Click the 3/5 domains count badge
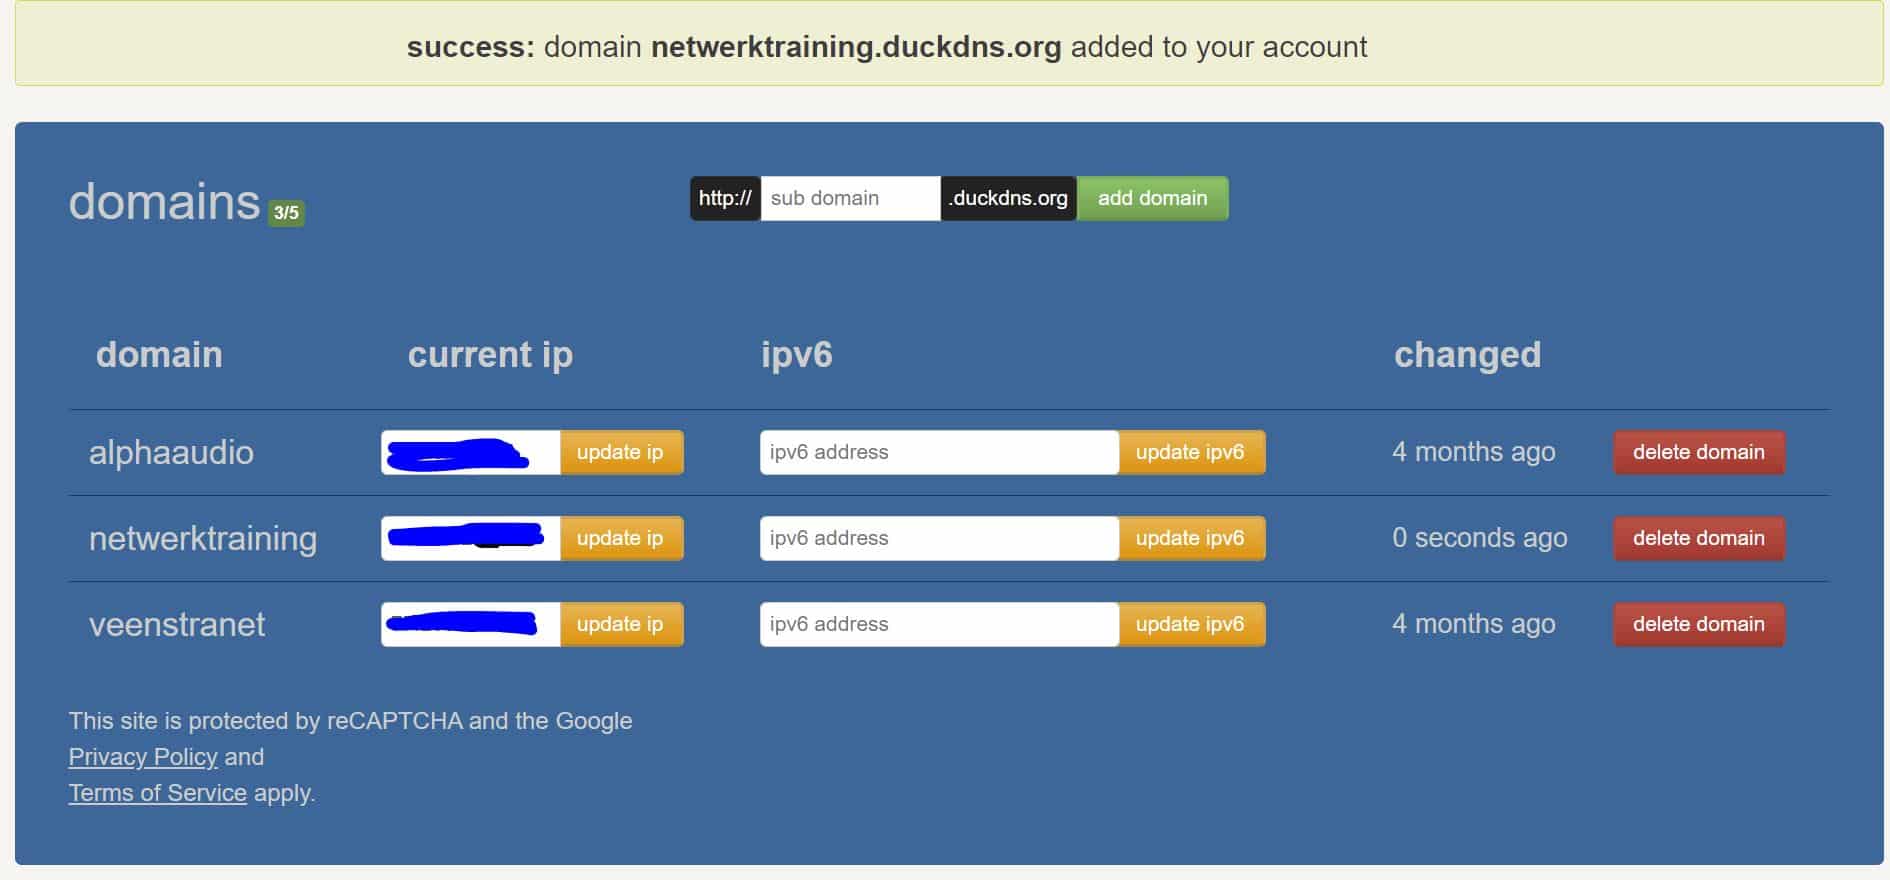1890x880 pixels. click(286, 213)
